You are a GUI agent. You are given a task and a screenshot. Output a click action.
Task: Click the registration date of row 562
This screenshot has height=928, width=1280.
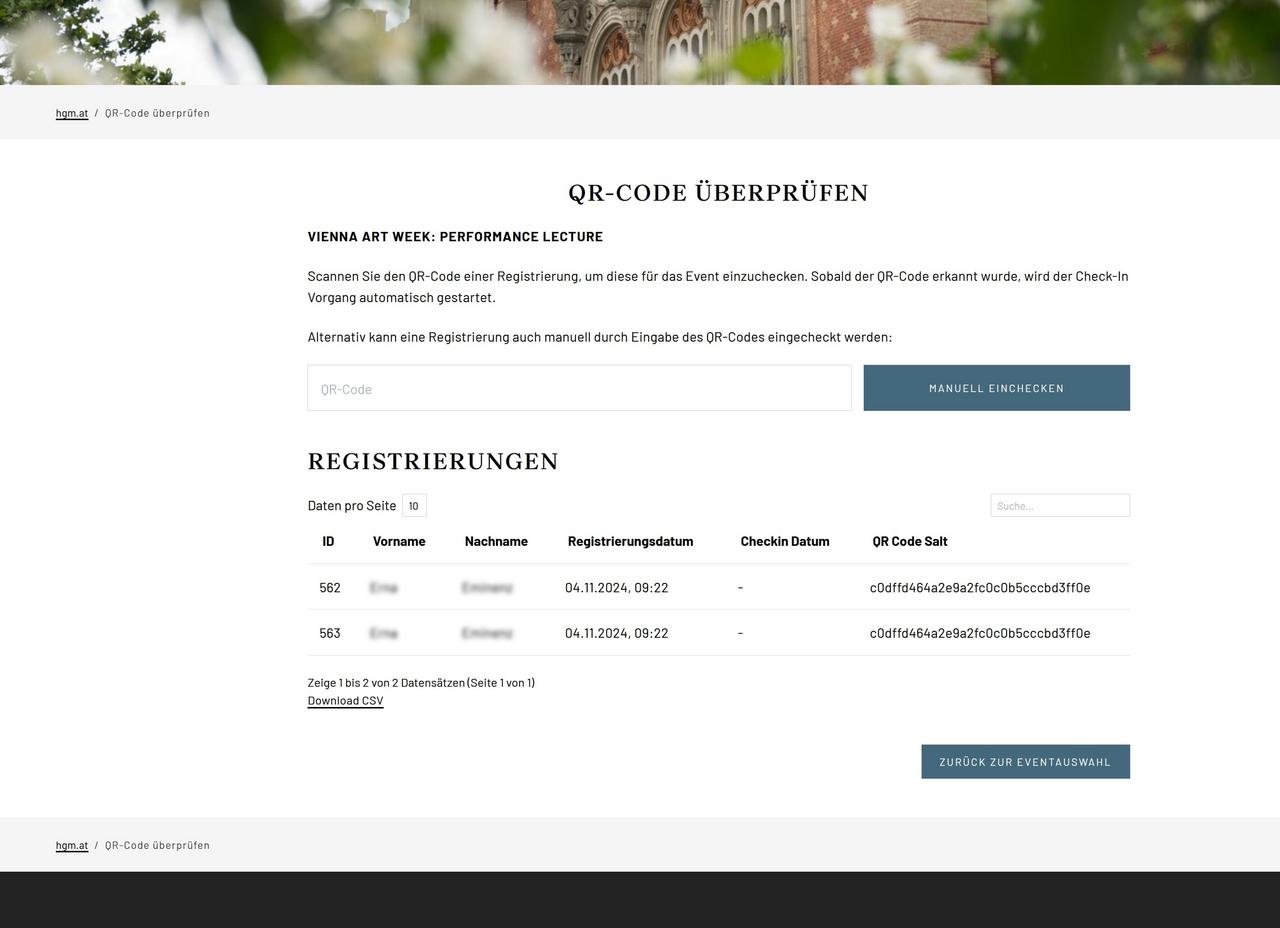click(617, 588)
